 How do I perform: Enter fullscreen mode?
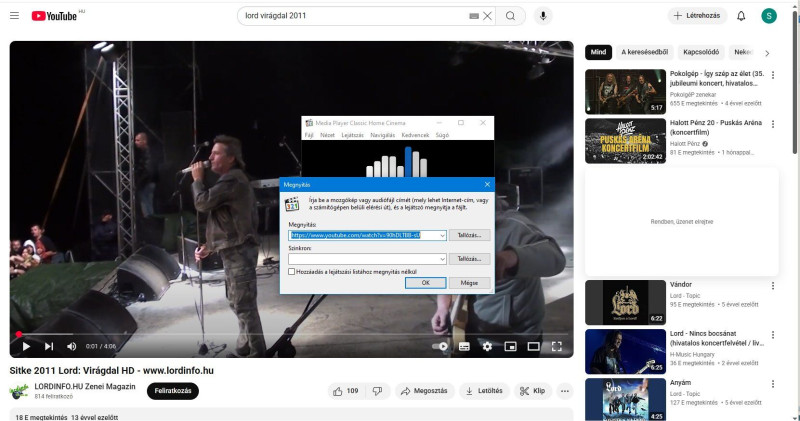557,346
